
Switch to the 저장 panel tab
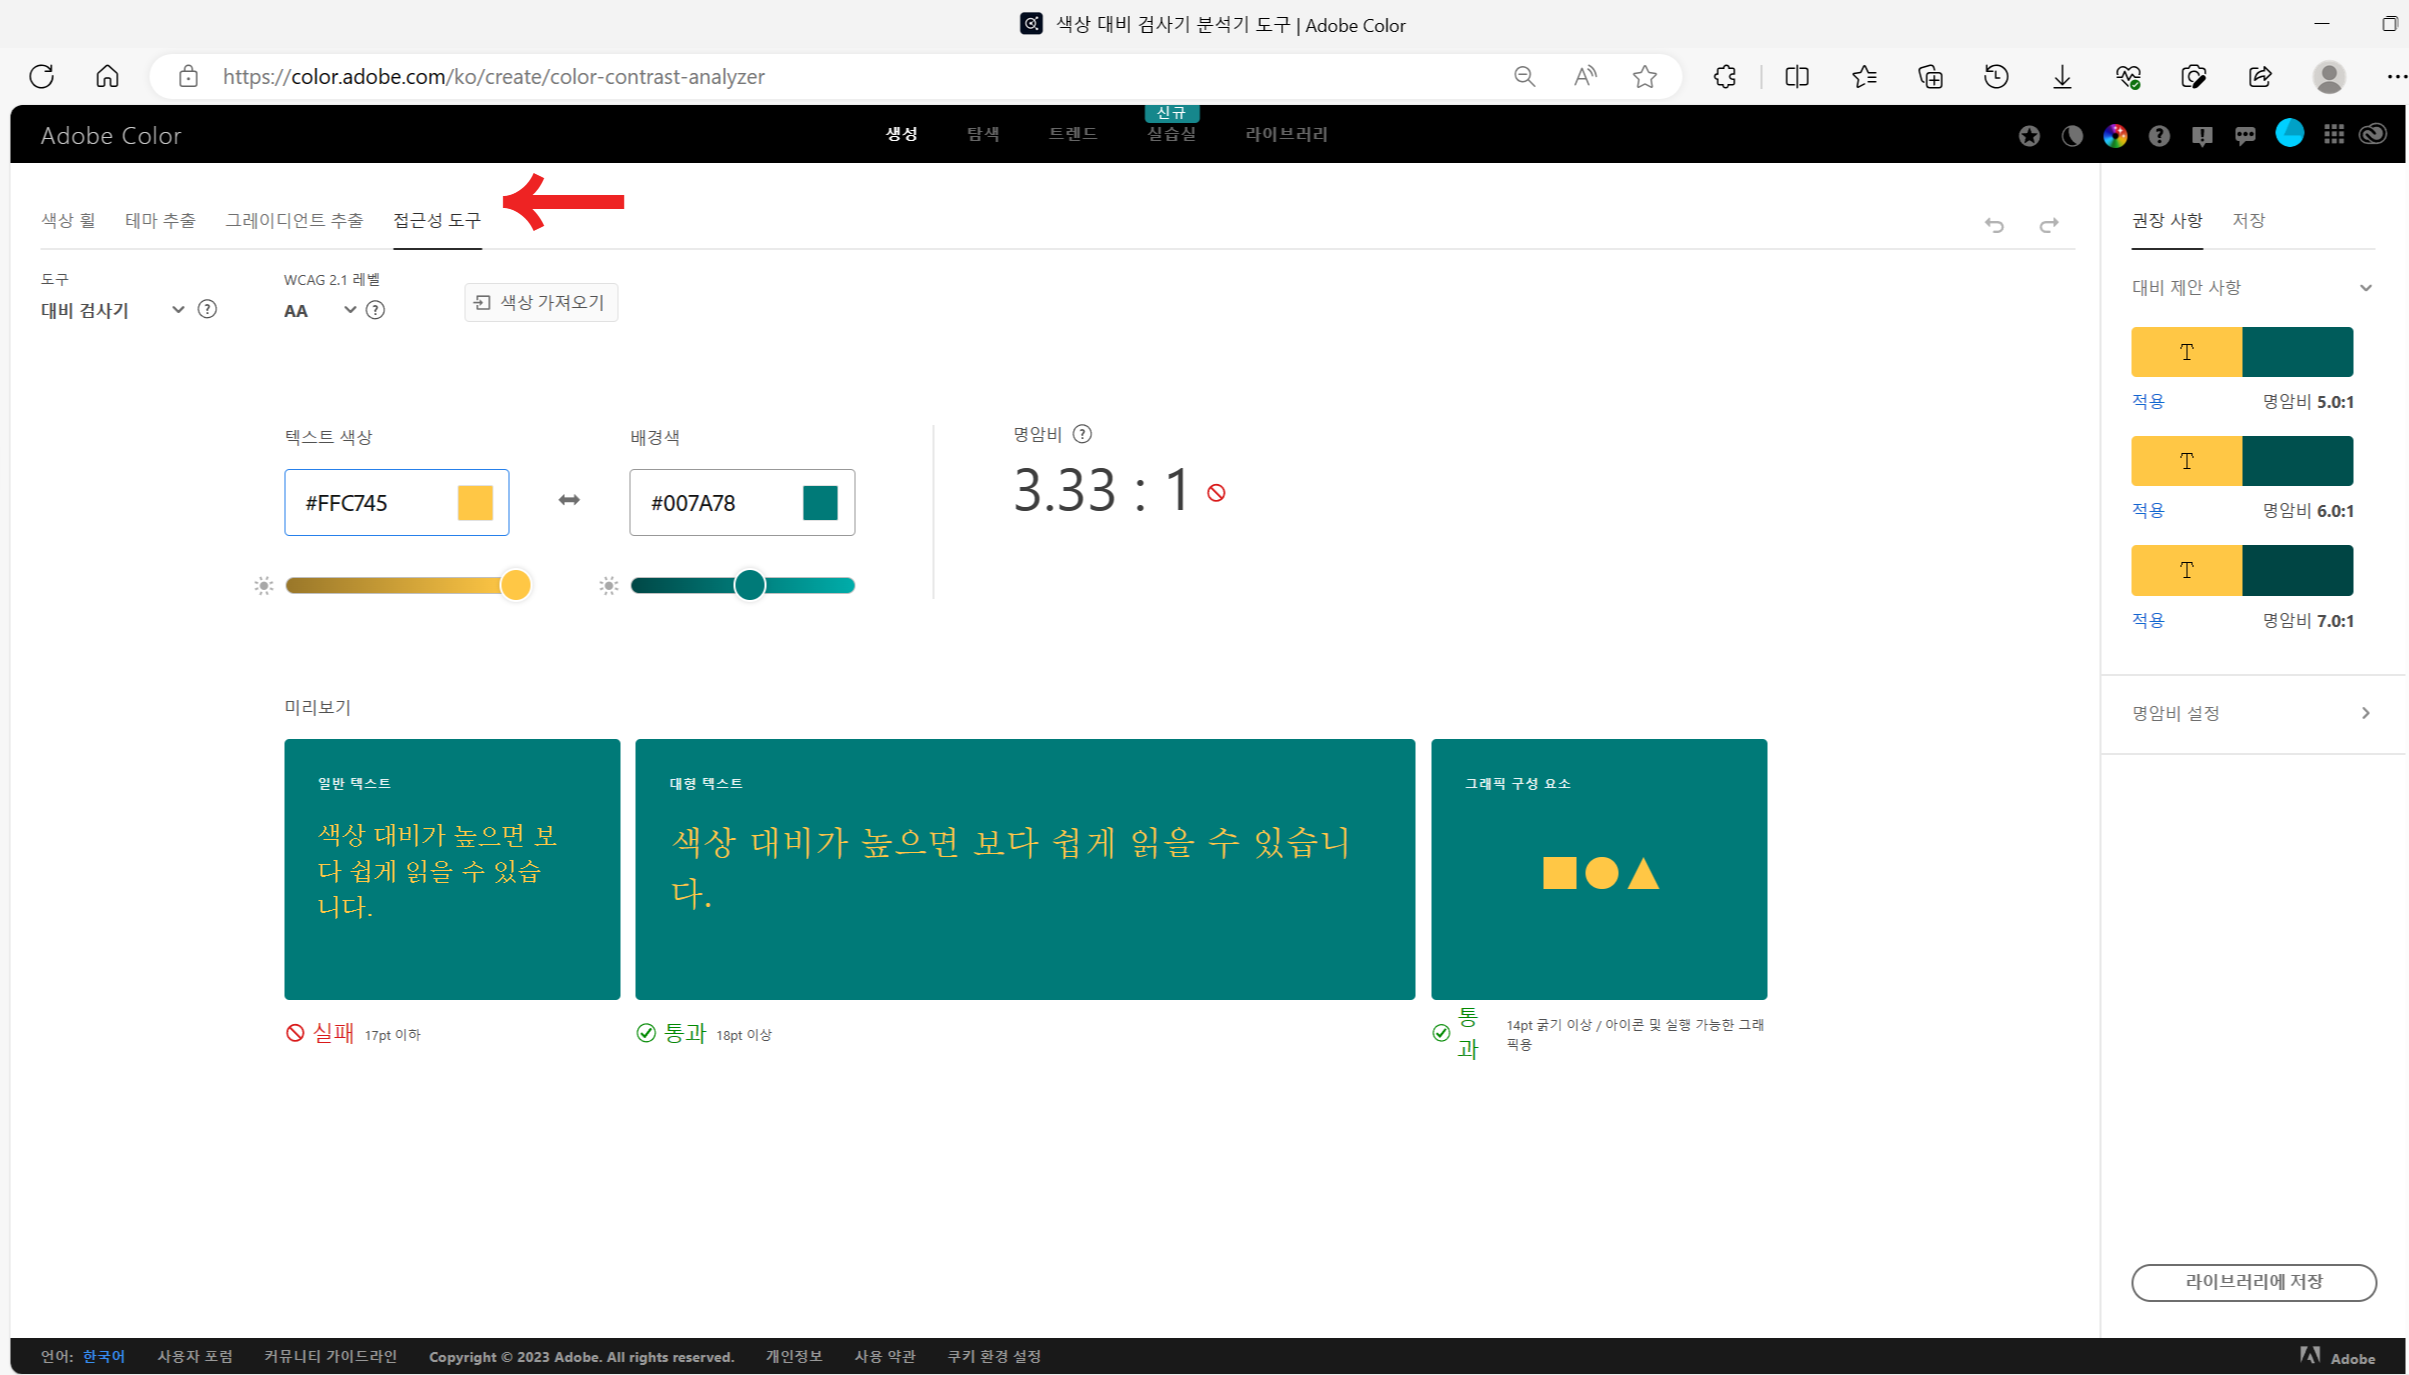click(2248, 220)
